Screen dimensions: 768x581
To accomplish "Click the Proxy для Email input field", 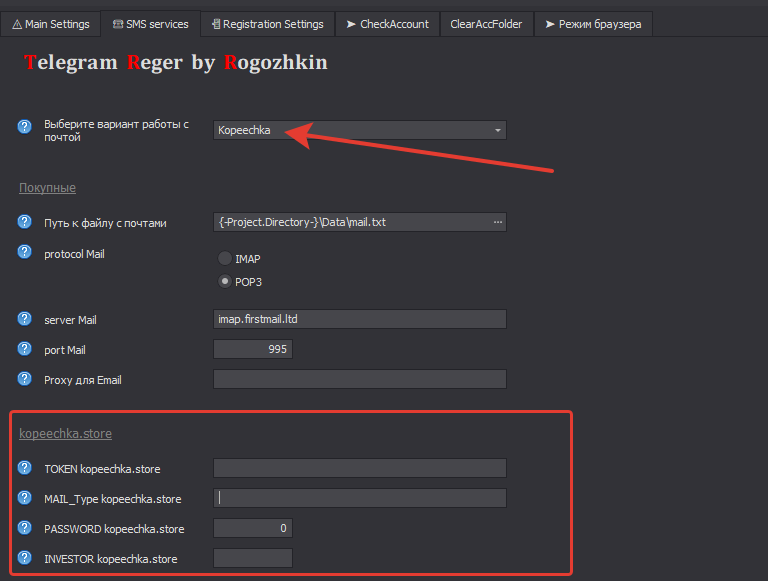I will tap(360, 379).
